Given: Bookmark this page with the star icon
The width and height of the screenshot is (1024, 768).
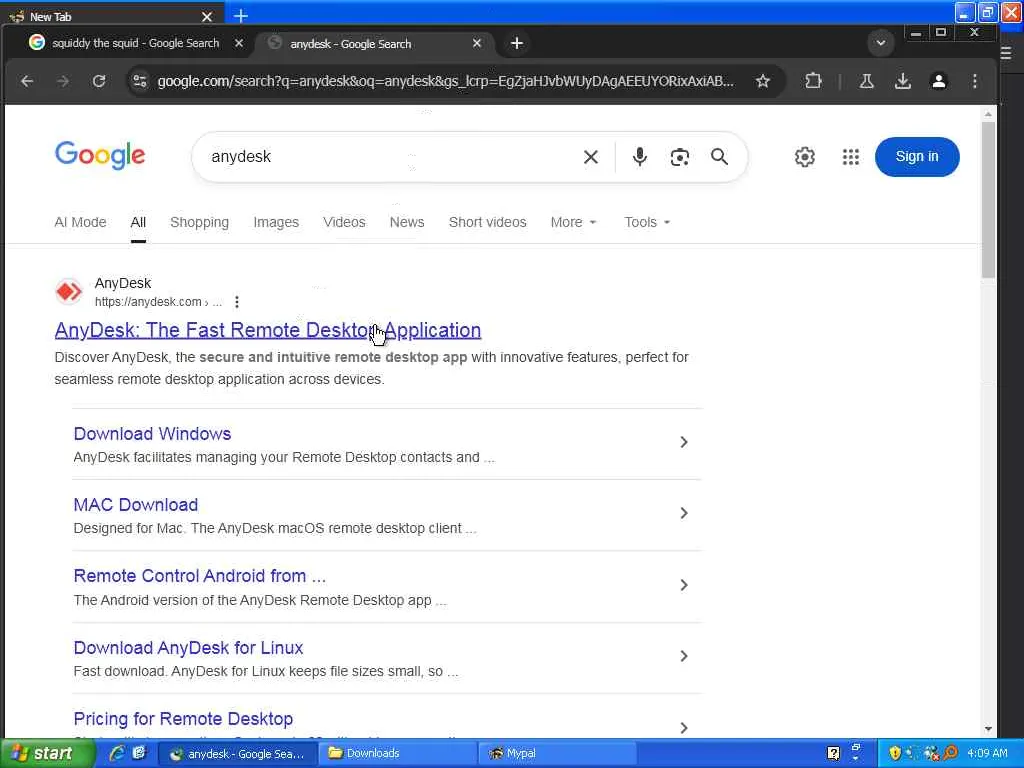Looking at the screenshot, I should [x=762, y=81].
